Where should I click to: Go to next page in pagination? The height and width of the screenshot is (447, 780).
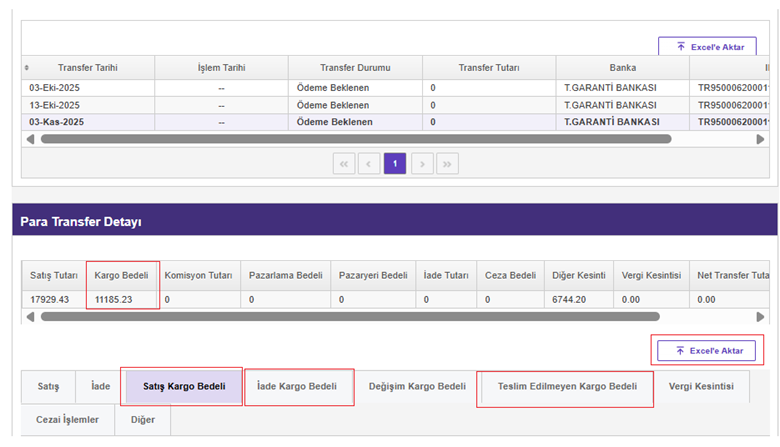(x=421, y=164)
